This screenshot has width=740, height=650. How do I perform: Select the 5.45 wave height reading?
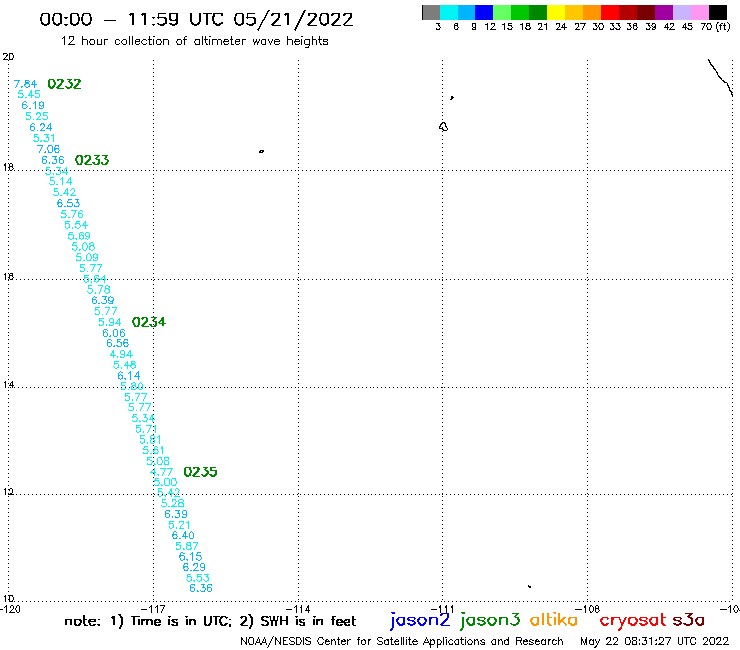pos(29,94)
